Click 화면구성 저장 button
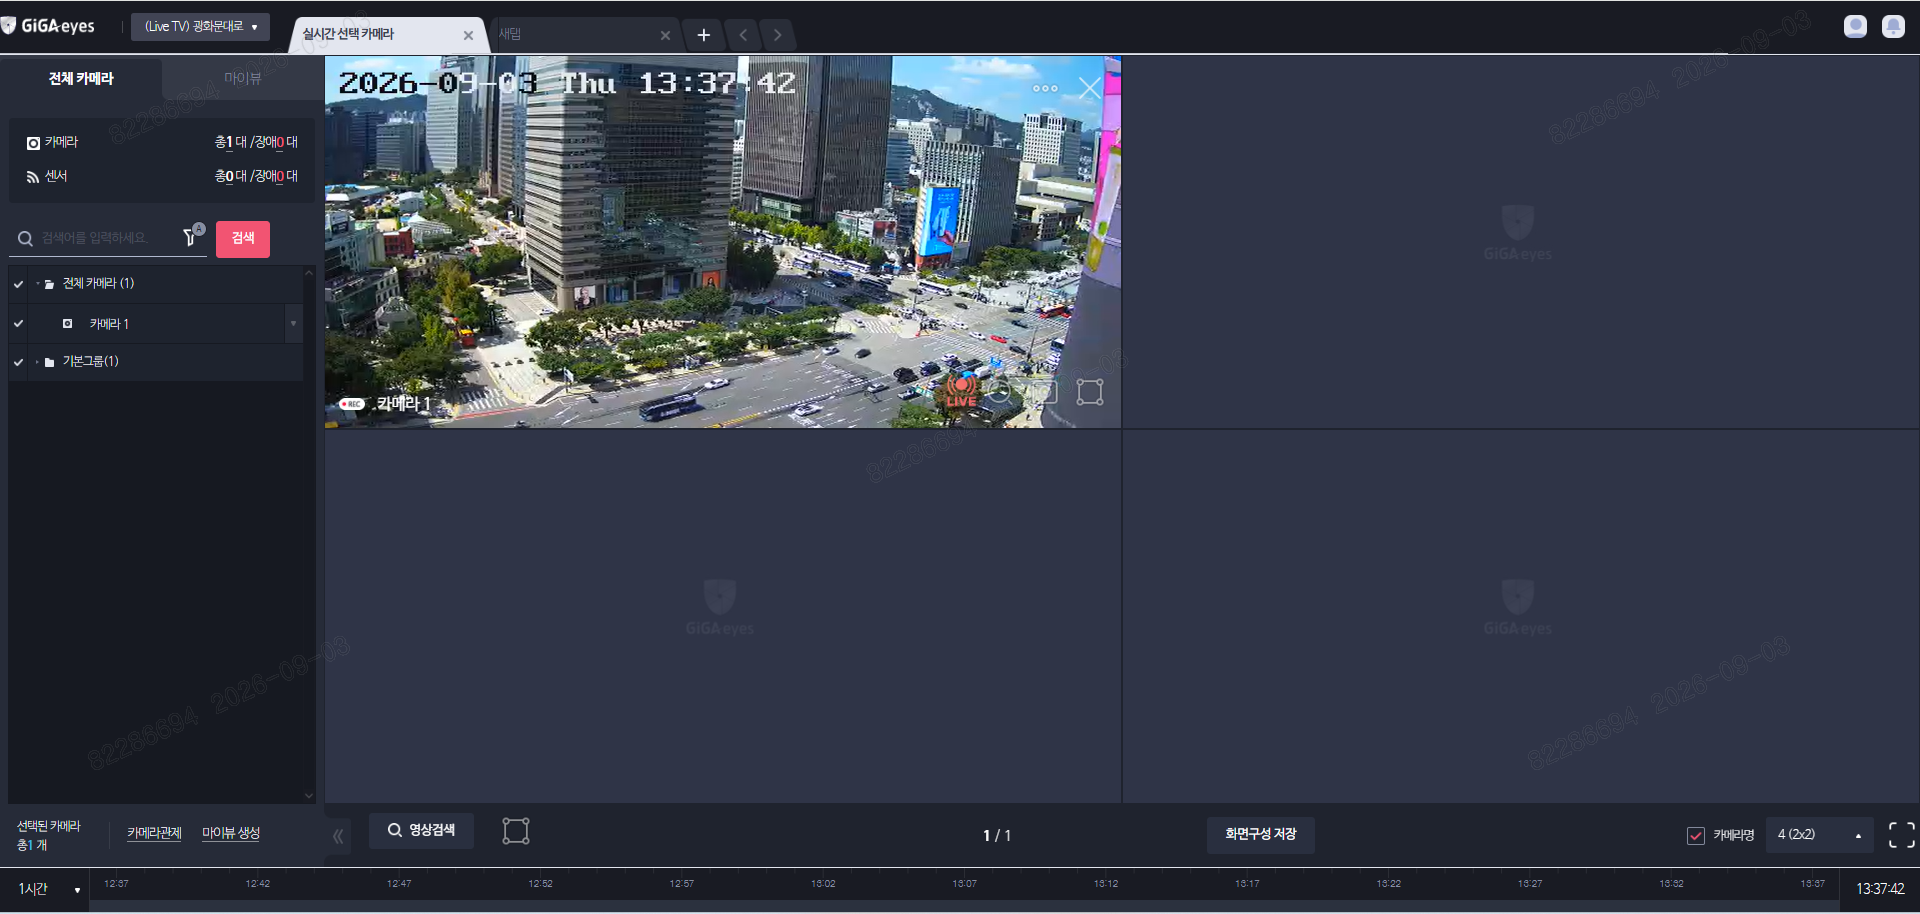The image size is (1920, 914). 1260,834
